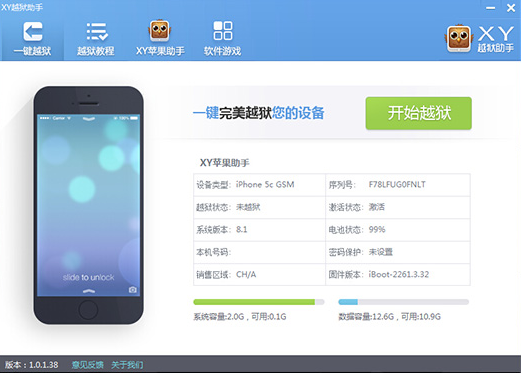Tap the camera icon on phone lock screen
Image resolution: width=521 pixels, height=373 pixels.
133,289
